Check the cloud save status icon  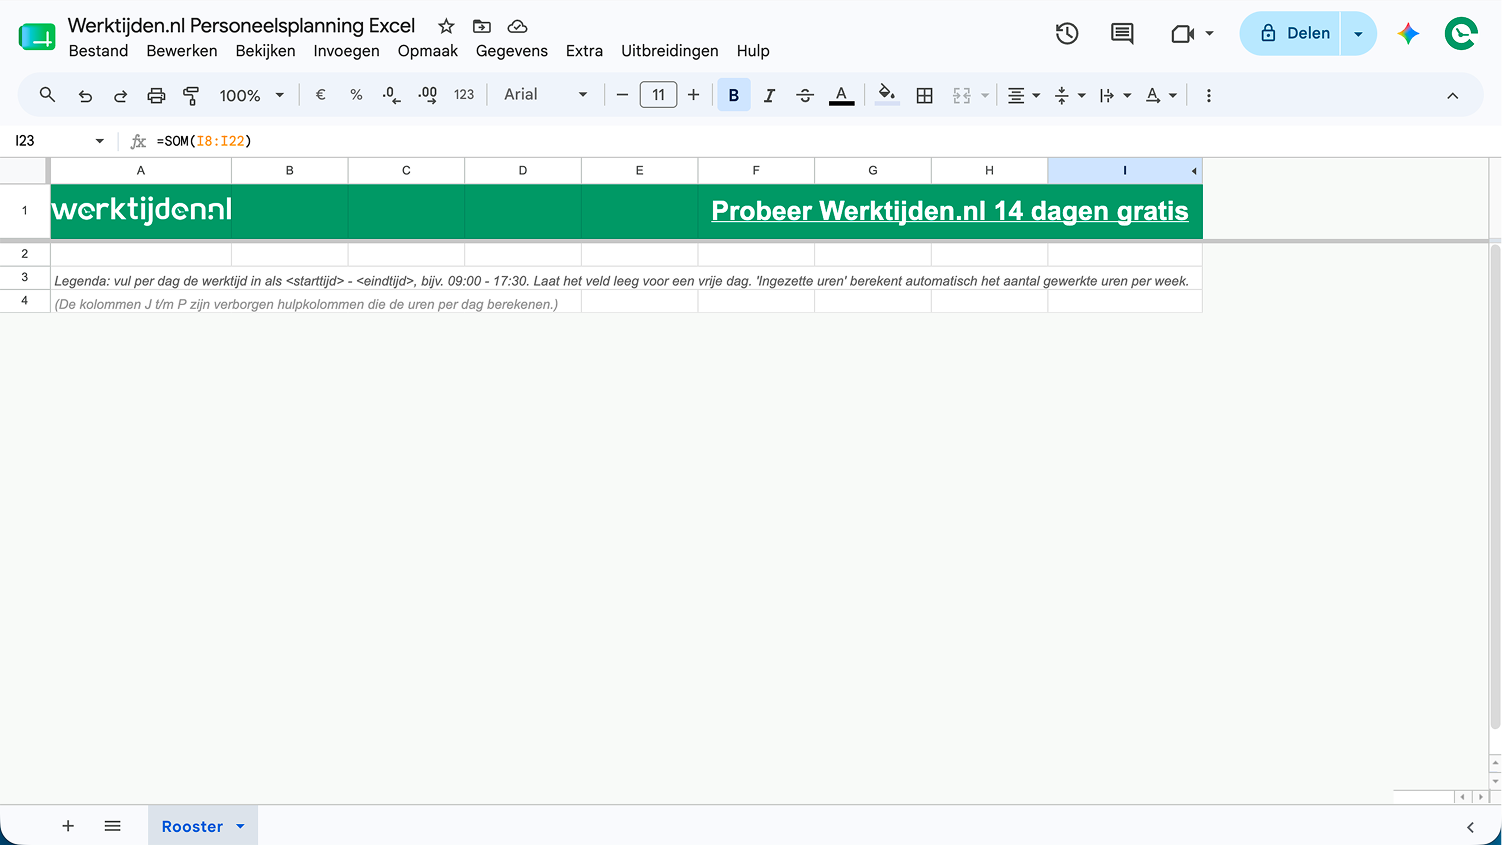pyautogui.click(x=517, y=26)
